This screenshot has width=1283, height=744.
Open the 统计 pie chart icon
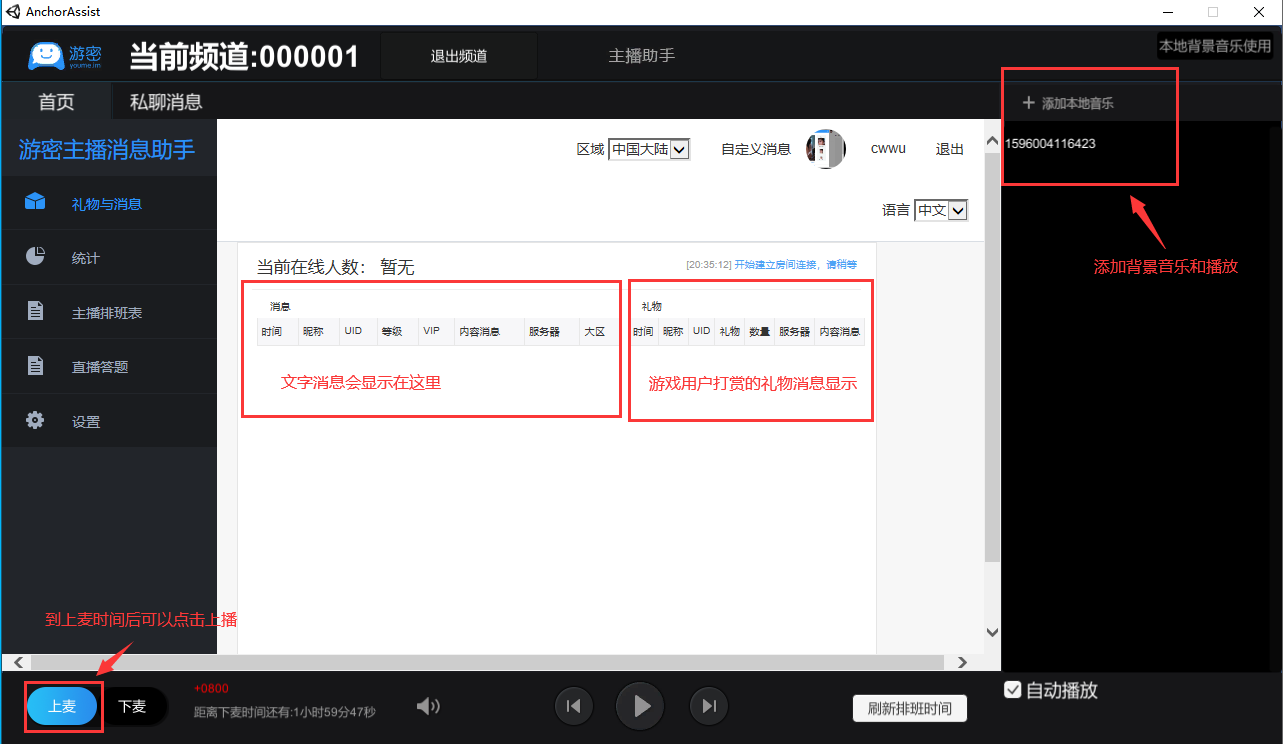coord(35,257)
